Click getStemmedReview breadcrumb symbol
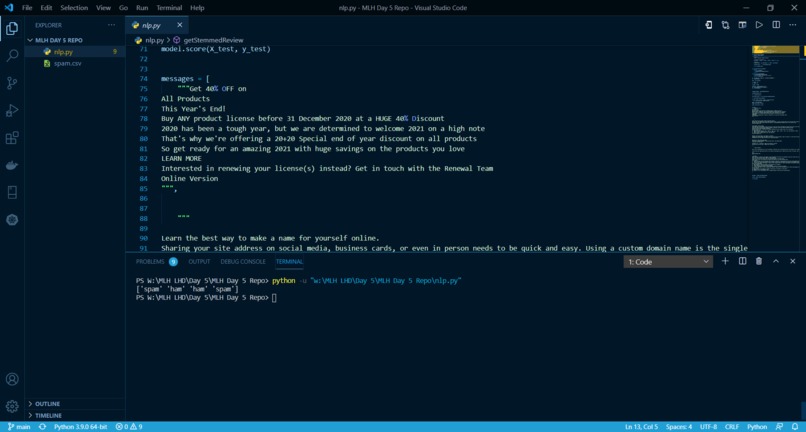The width and height of the screenshot is (806, 432). [213, 40]
